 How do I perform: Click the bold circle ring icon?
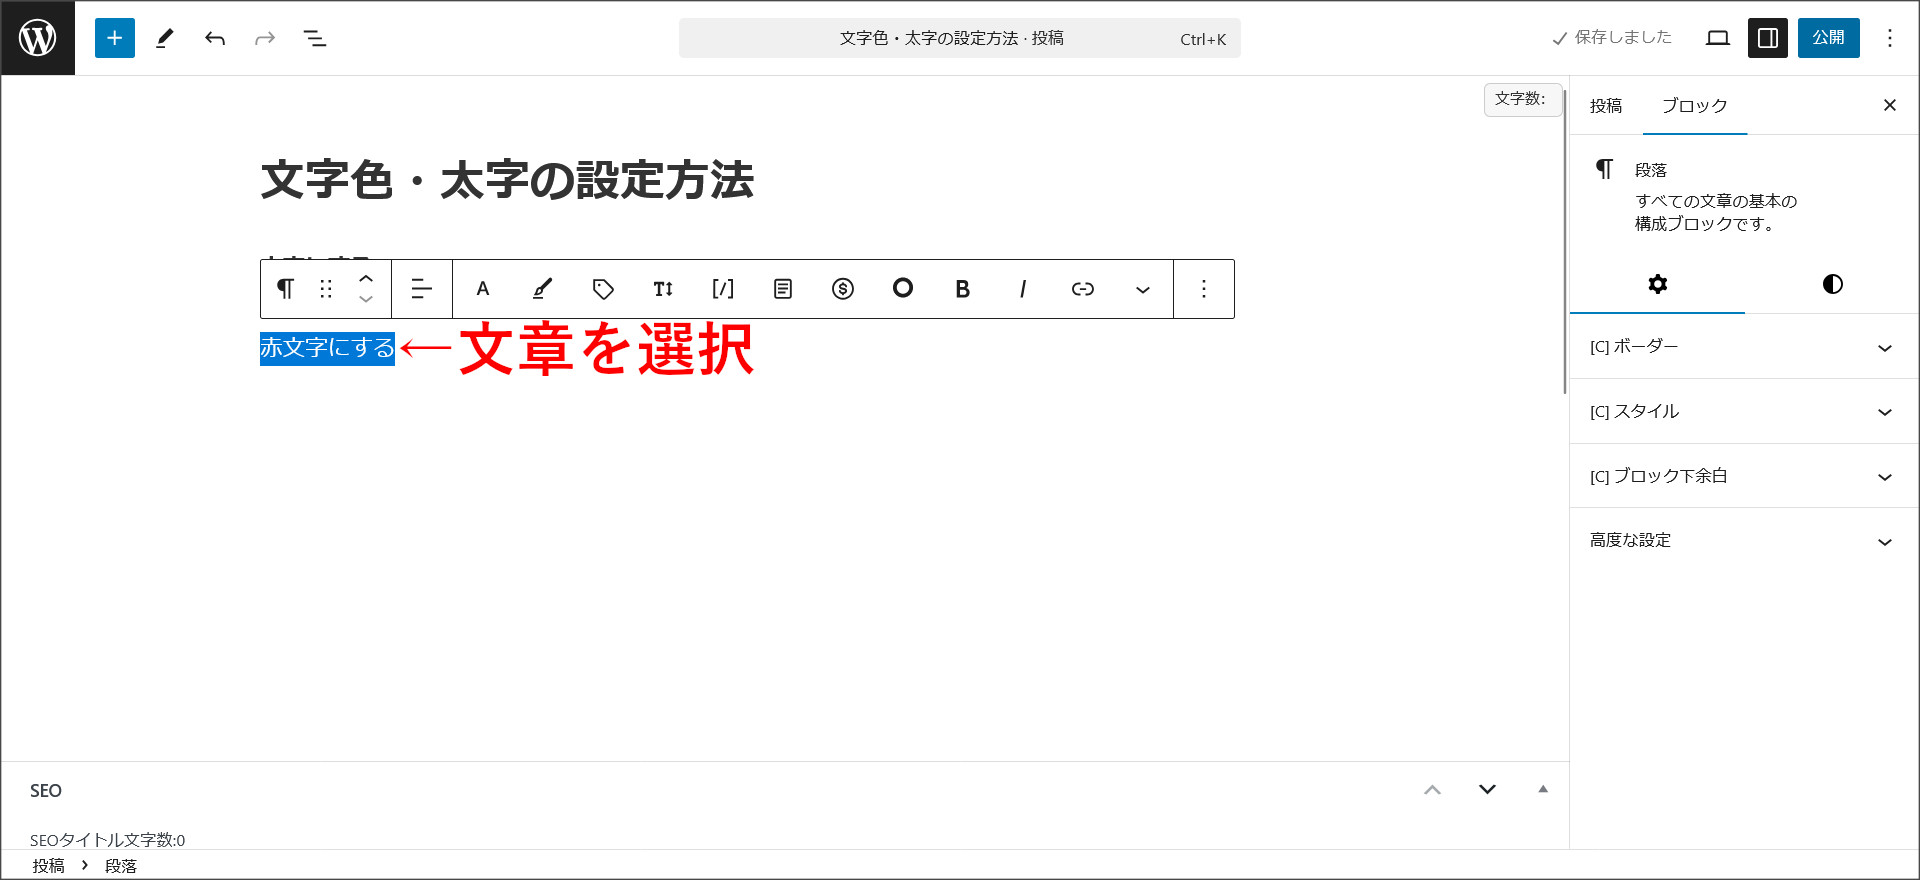[903, 289]
